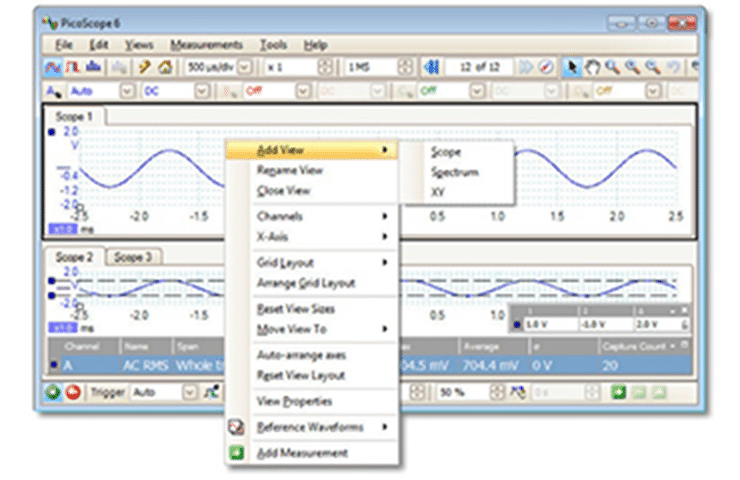Screen dimensions: 740x480
Task: Switch to the Scope 3 tab
Action: pyautogui.click(x=133, y=257)
